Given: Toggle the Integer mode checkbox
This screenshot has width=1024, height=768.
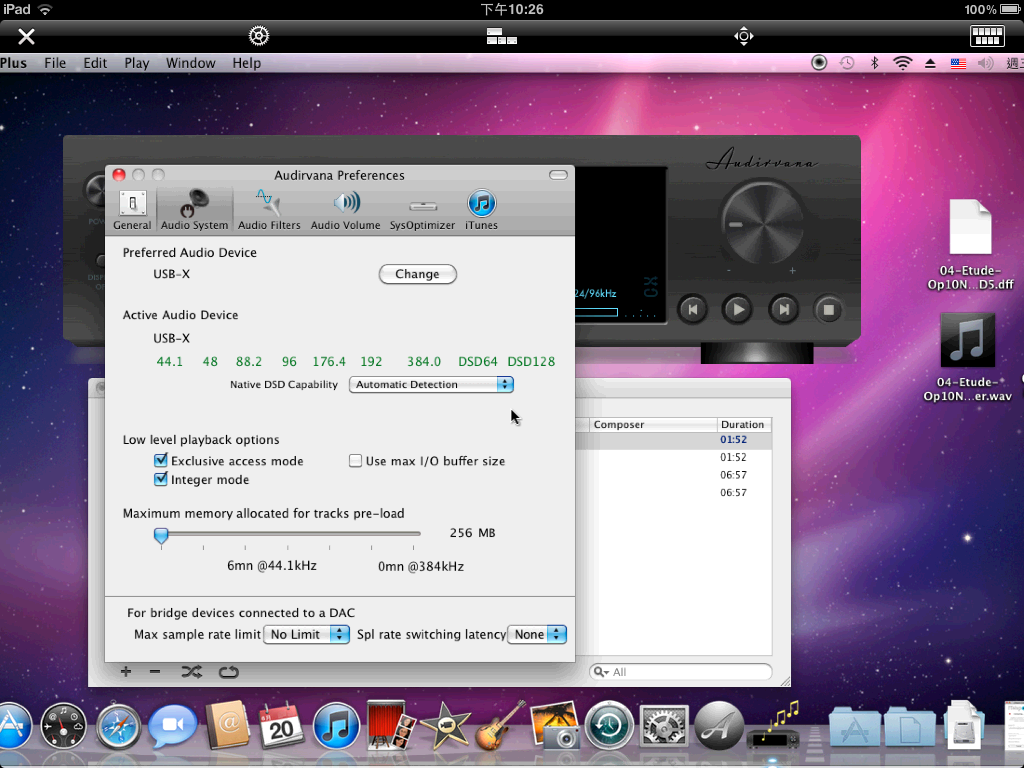Looking at the screenshot, I should pos(161,479).
